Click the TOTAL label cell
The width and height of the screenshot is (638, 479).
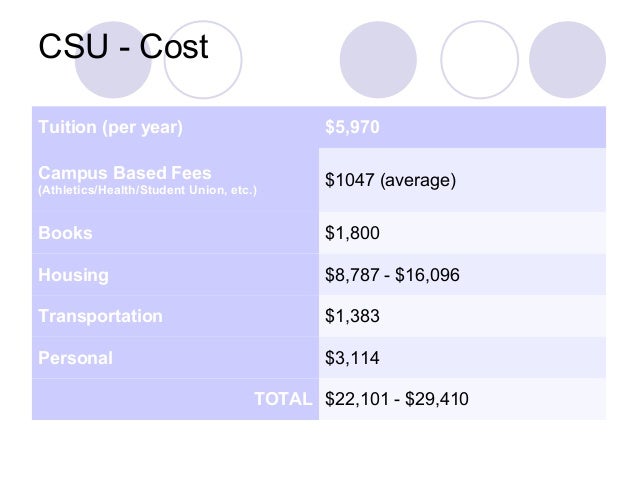(x=175, y=399)
